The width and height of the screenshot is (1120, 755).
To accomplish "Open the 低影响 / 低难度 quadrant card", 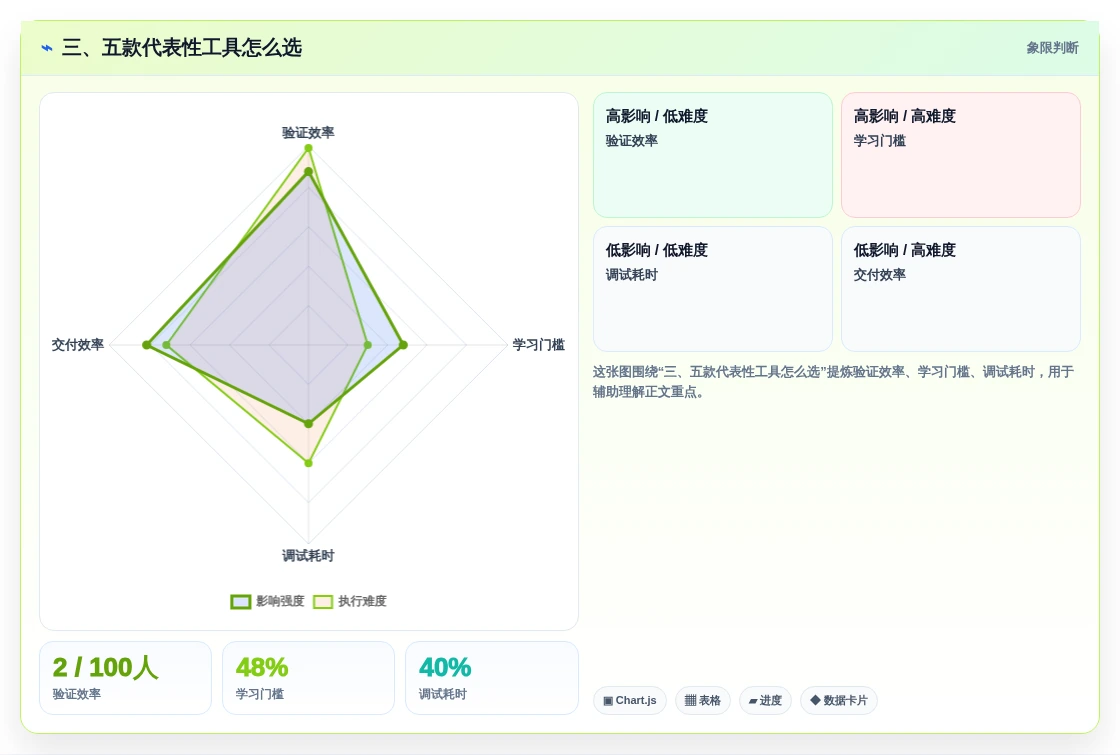I will [713, 289].
